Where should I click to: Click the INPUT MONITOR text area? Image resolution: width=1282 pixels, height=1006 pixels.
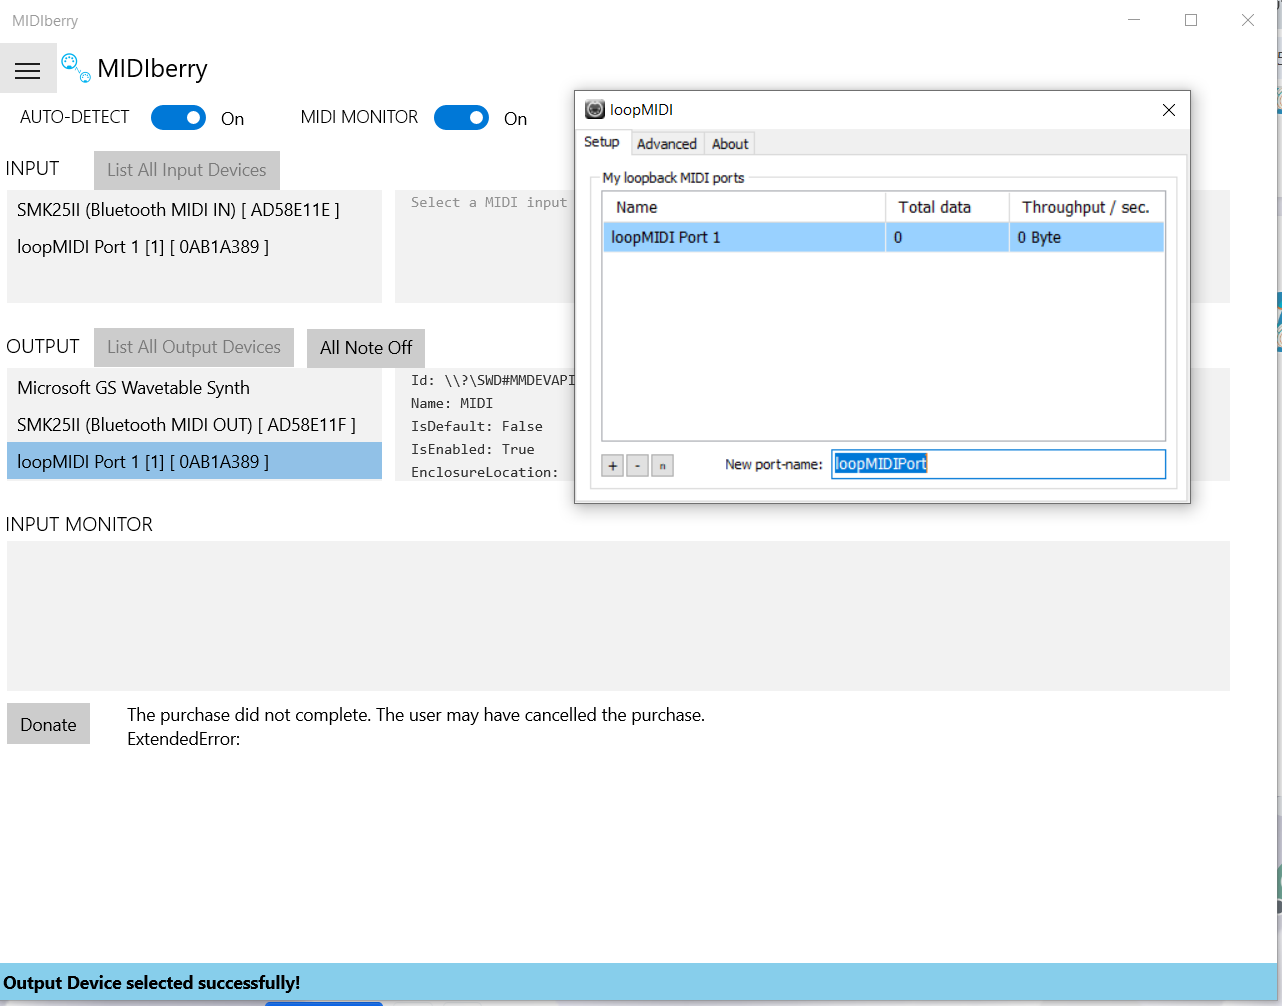click(618, 616)
